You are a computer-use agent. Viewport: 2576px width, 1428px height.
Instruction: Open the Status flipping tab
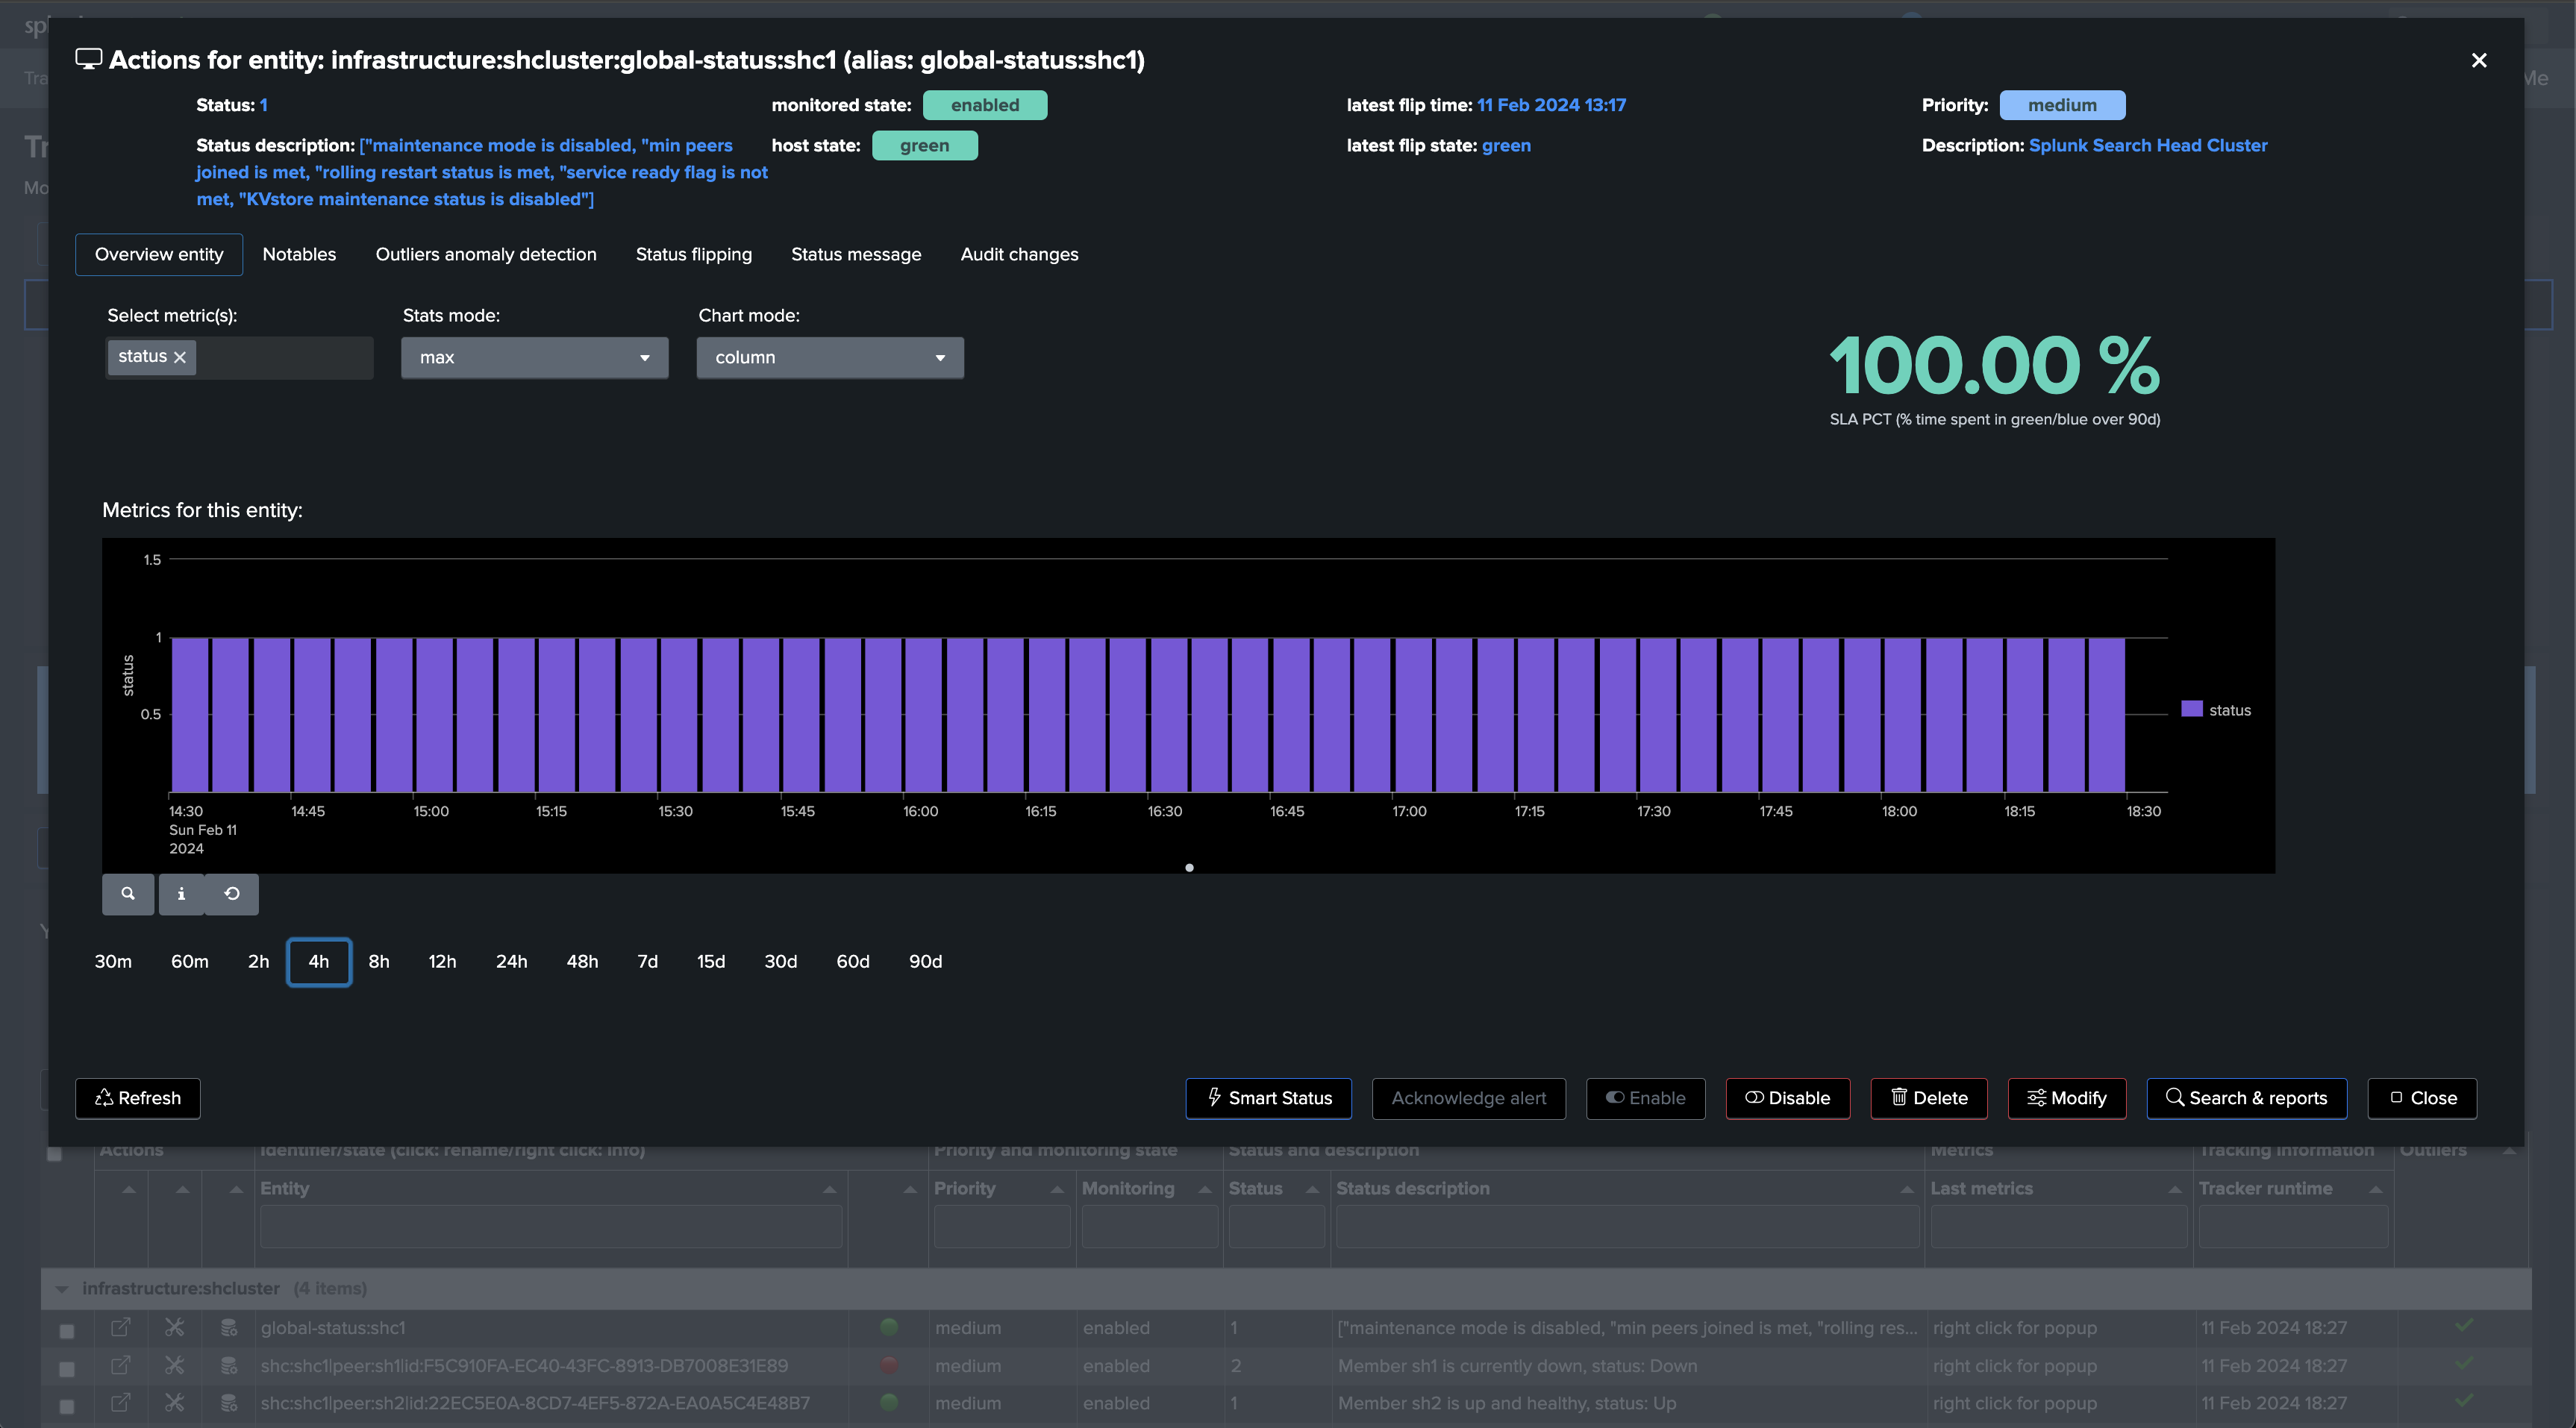click(693, 254)
